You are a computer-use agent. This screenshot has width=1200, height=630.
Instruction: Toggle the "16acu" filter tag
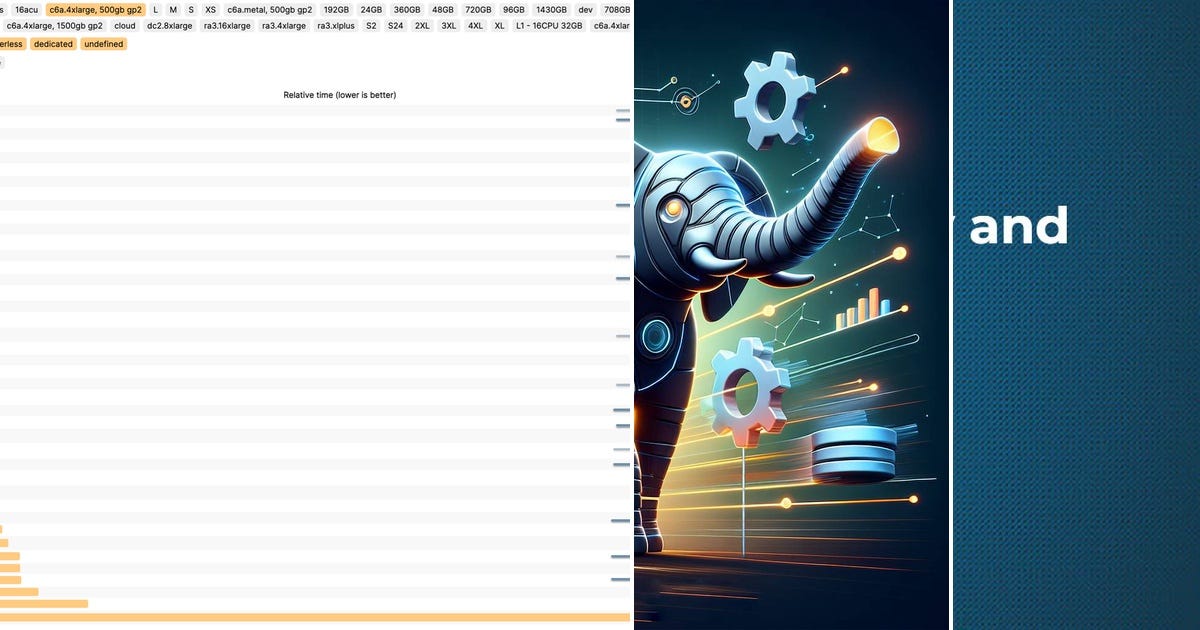point(27,9)
